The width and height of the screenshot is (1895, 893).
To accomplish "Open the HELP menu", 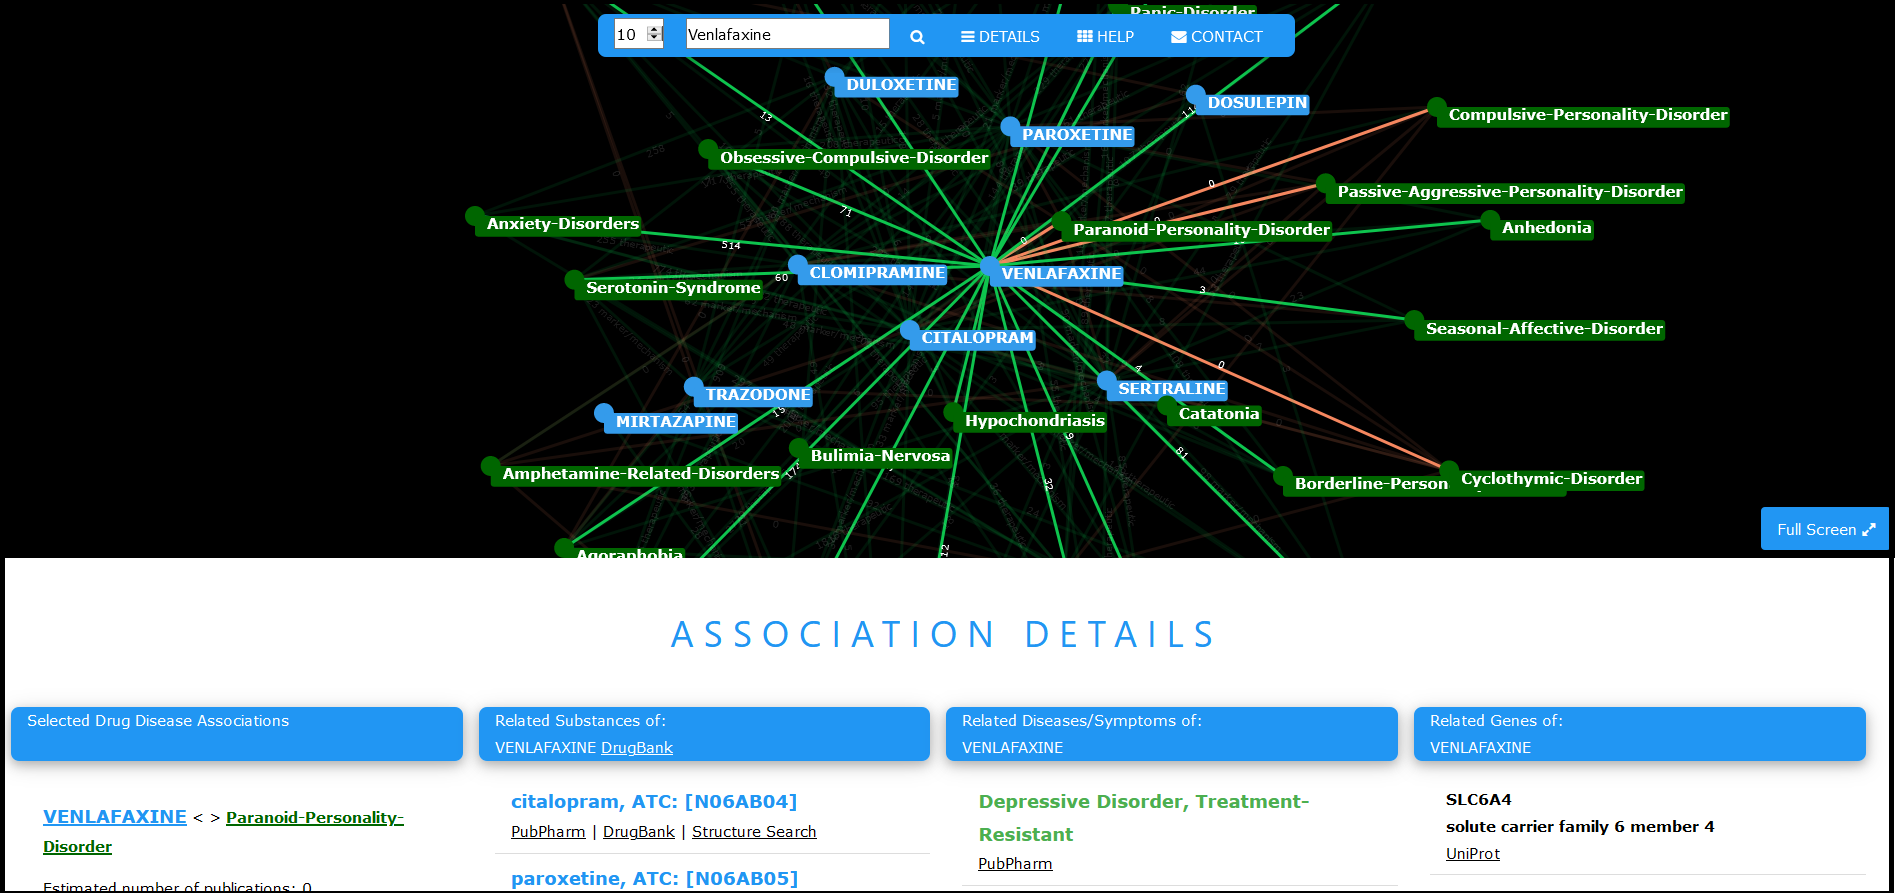I will coord(1105,37).
